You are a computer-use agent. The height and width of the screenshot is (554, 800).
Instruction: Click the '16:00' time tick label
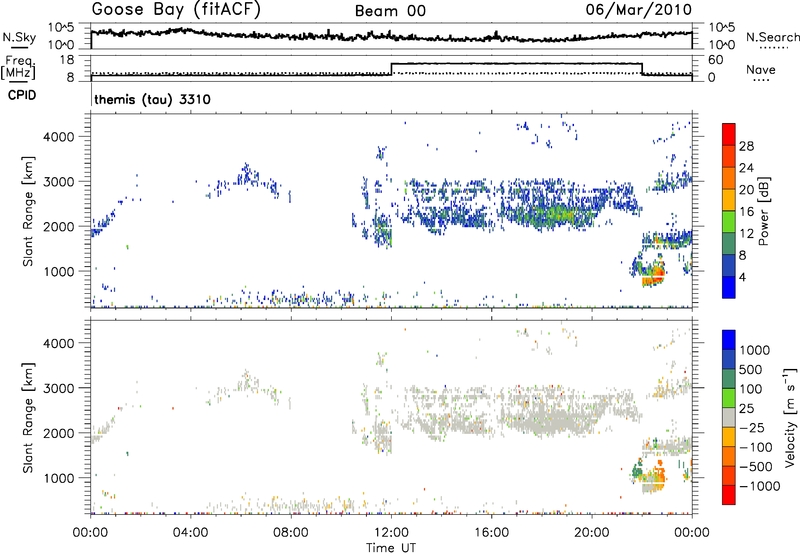(x=491, y=533)
